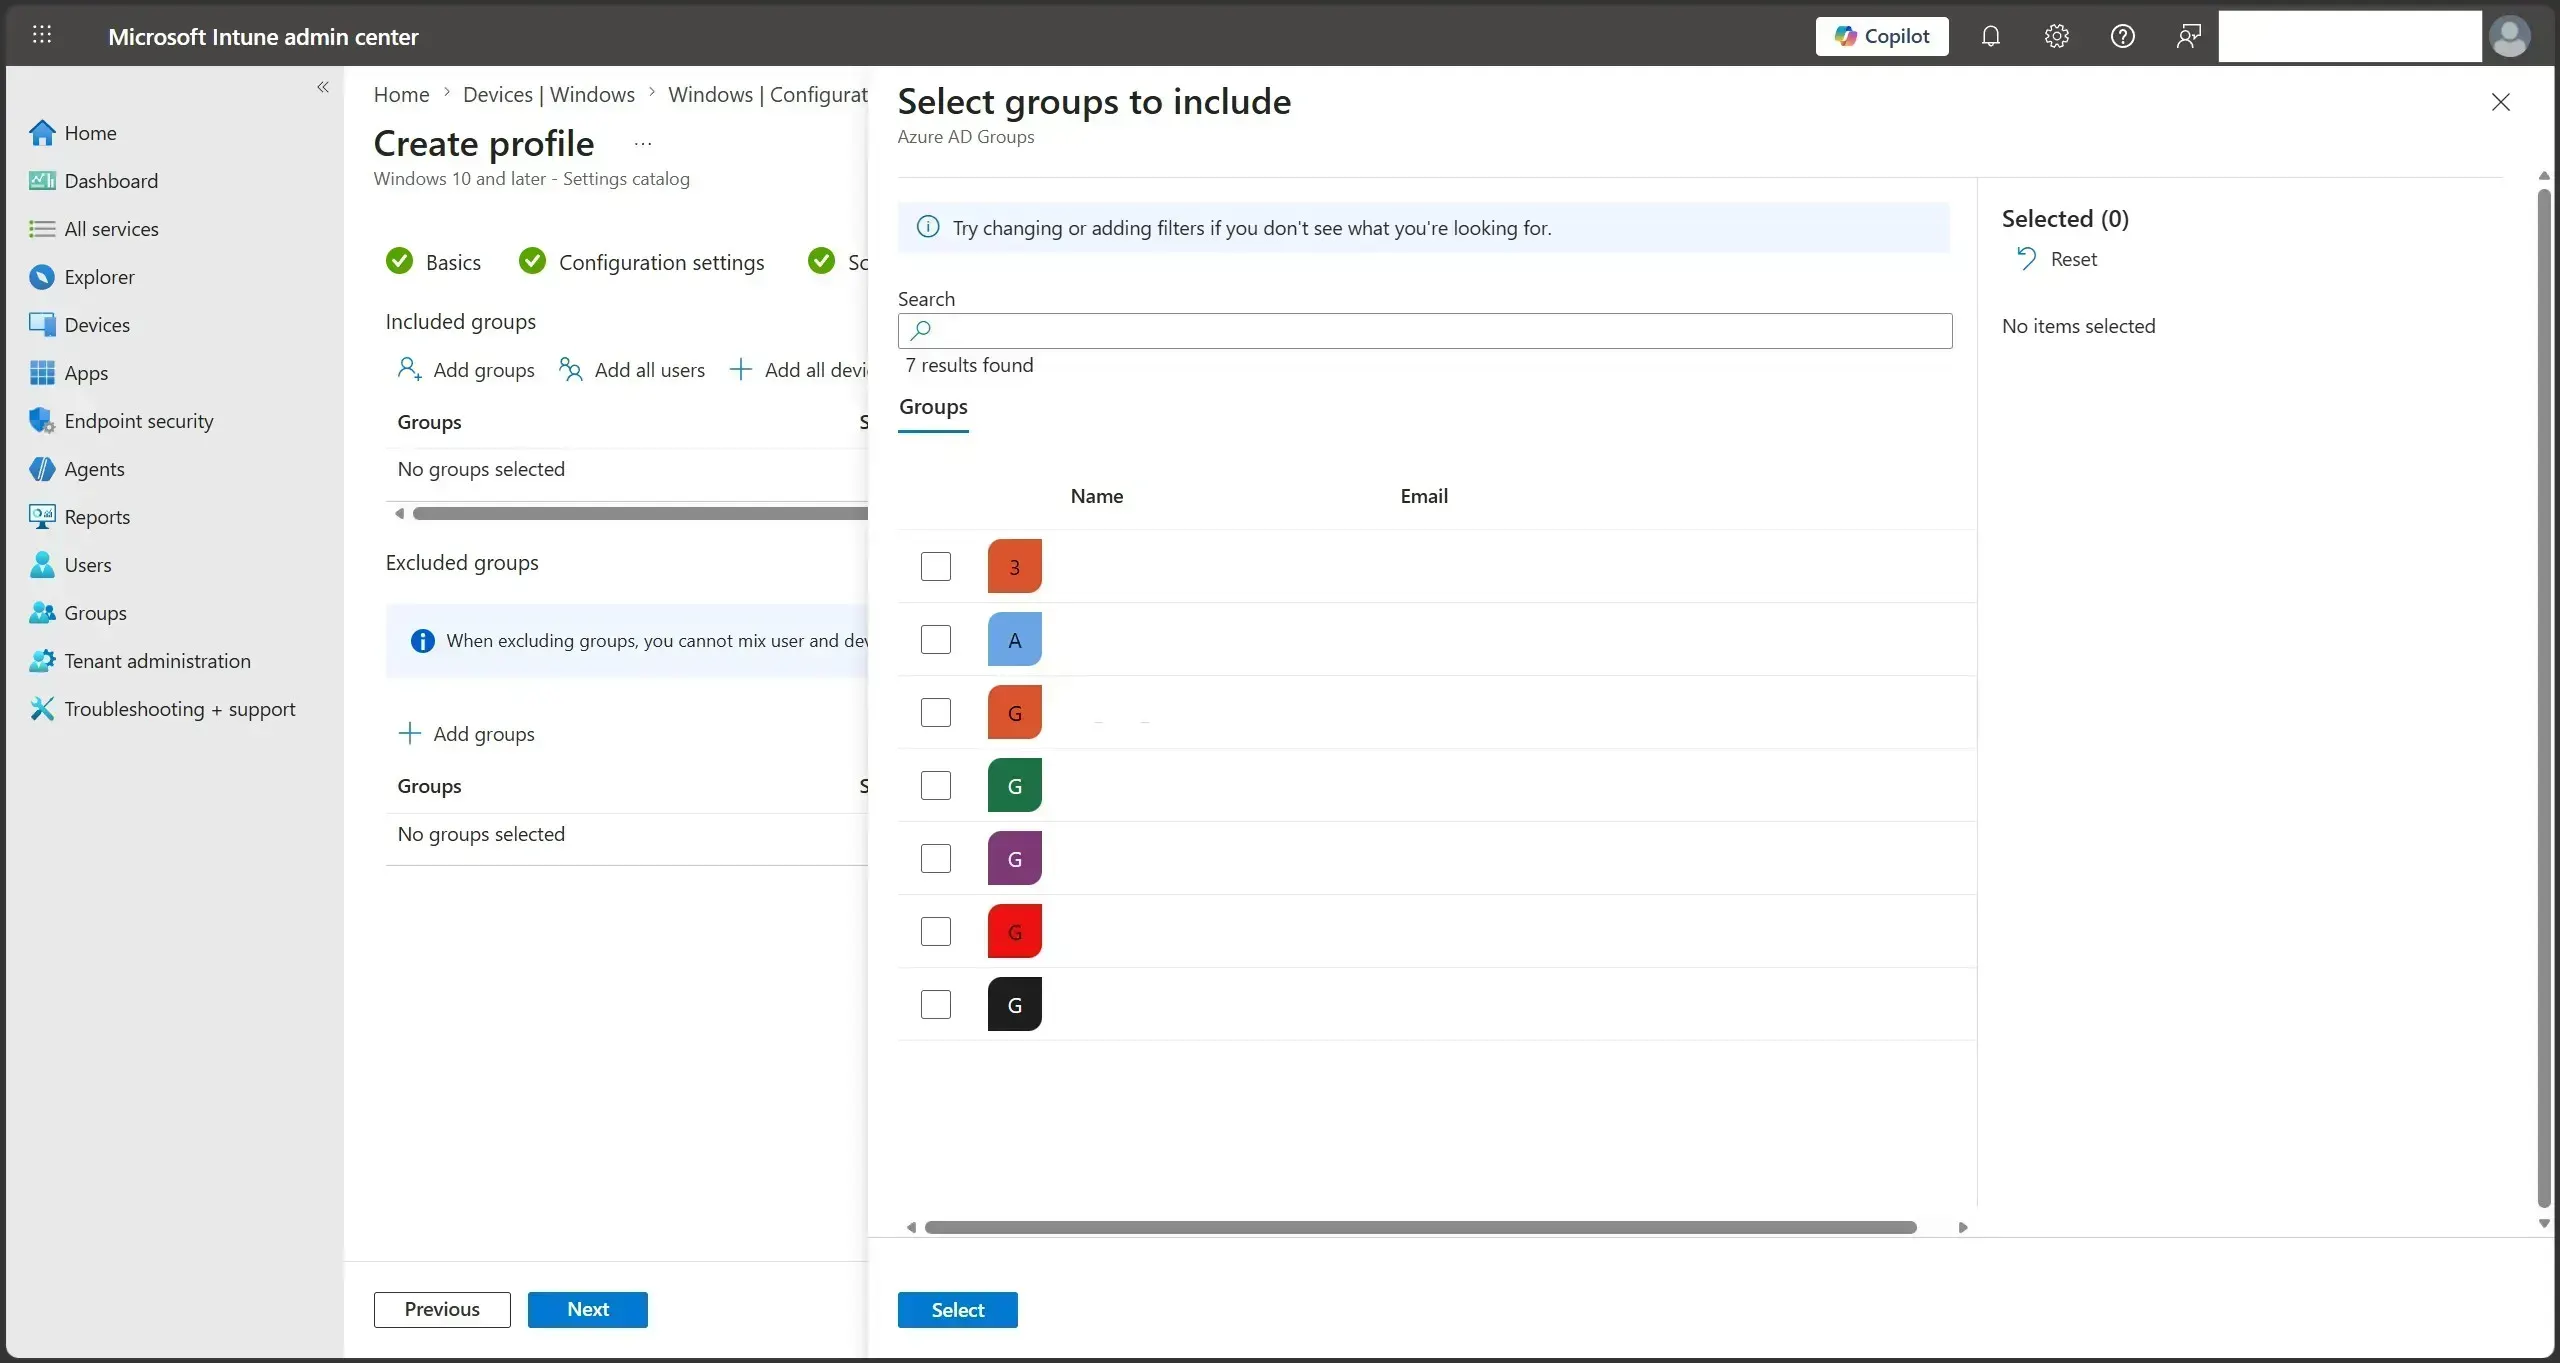
Task: Click the Email column header
Action: (1424, 496)
